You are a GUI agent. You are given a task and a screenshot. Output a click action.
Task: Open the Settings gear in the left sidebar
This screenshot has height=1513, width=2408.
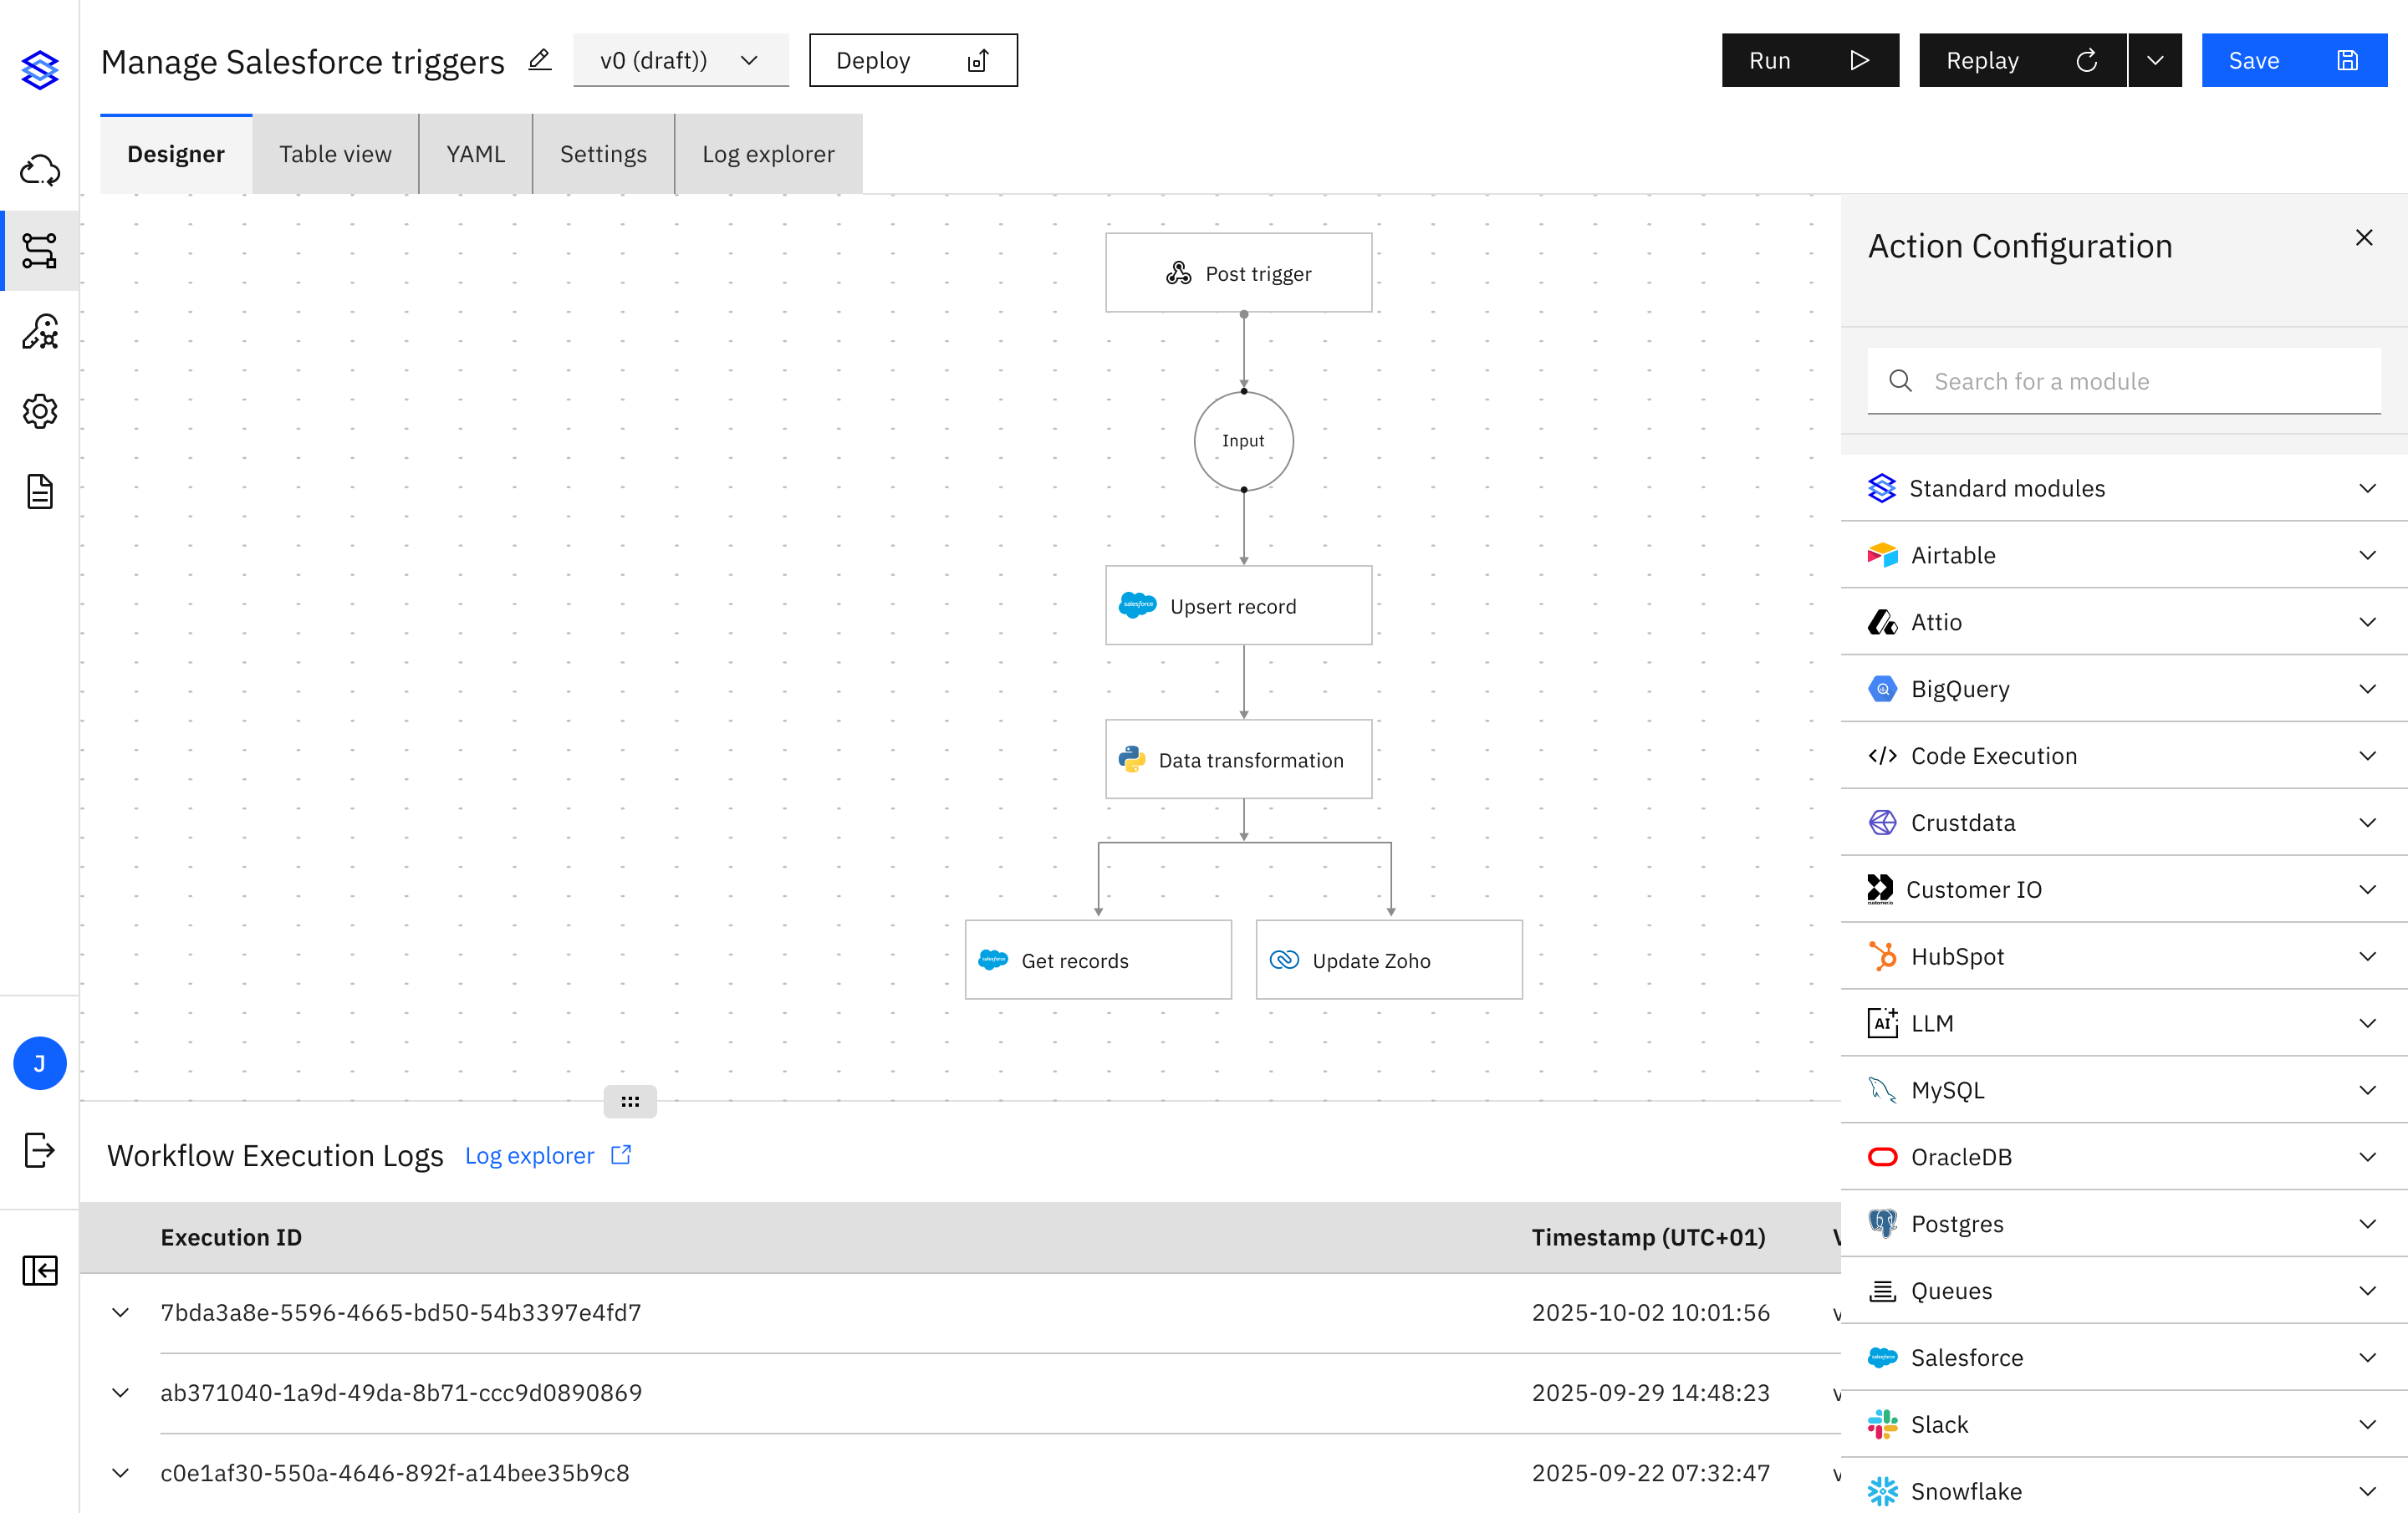click(40, 411)
